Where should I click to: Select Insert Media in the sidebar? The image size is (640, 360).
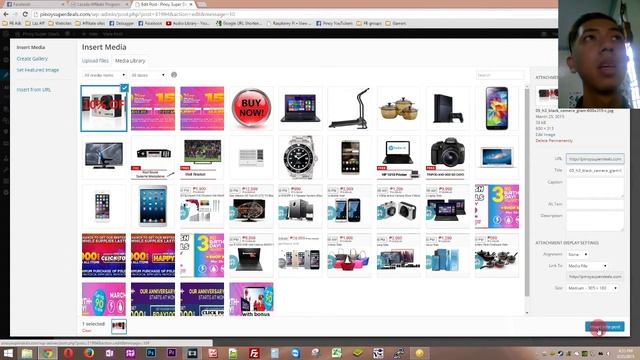(31, 47)
